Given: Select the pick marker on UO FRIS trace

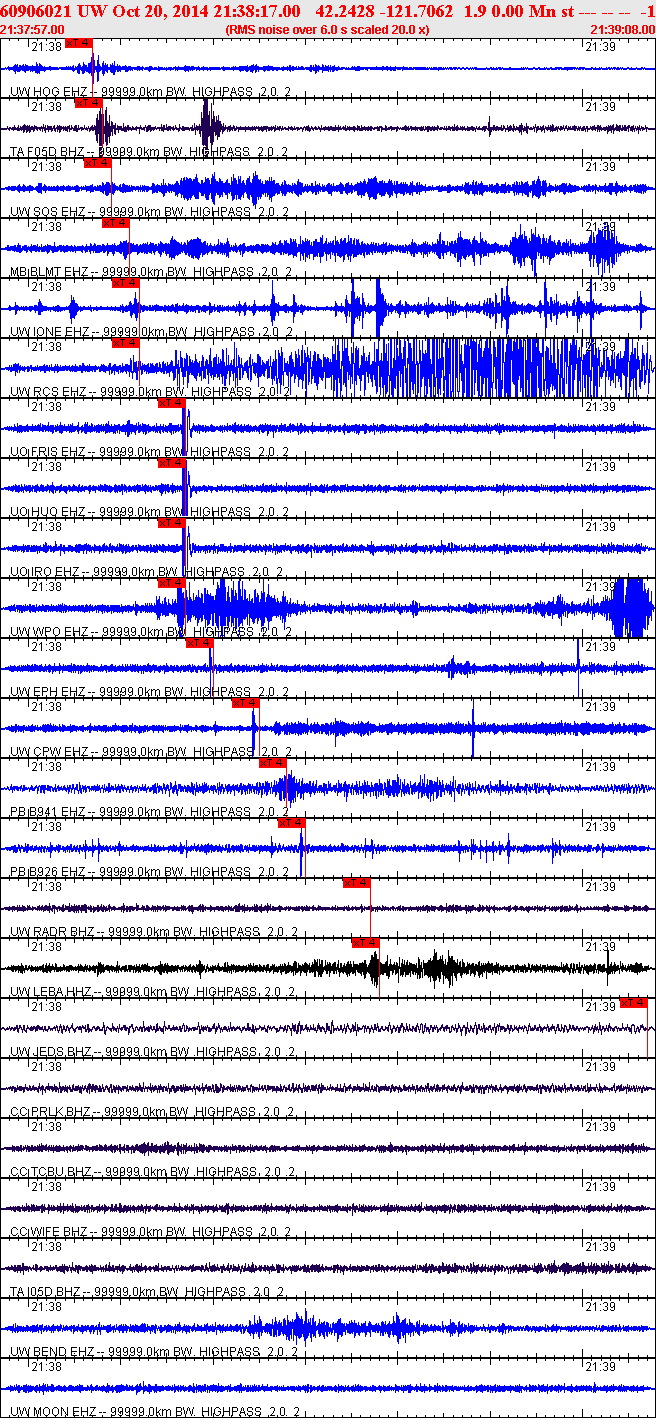Looking at the screenshot, I should click(x=172, y=402).
